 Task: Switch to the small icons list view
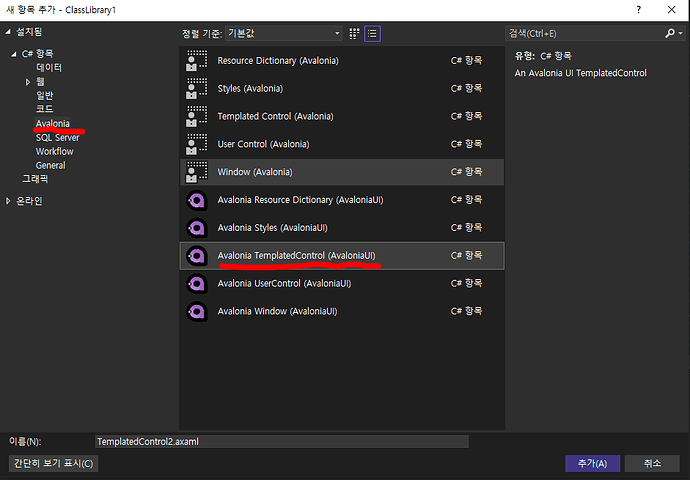point(372,34)
